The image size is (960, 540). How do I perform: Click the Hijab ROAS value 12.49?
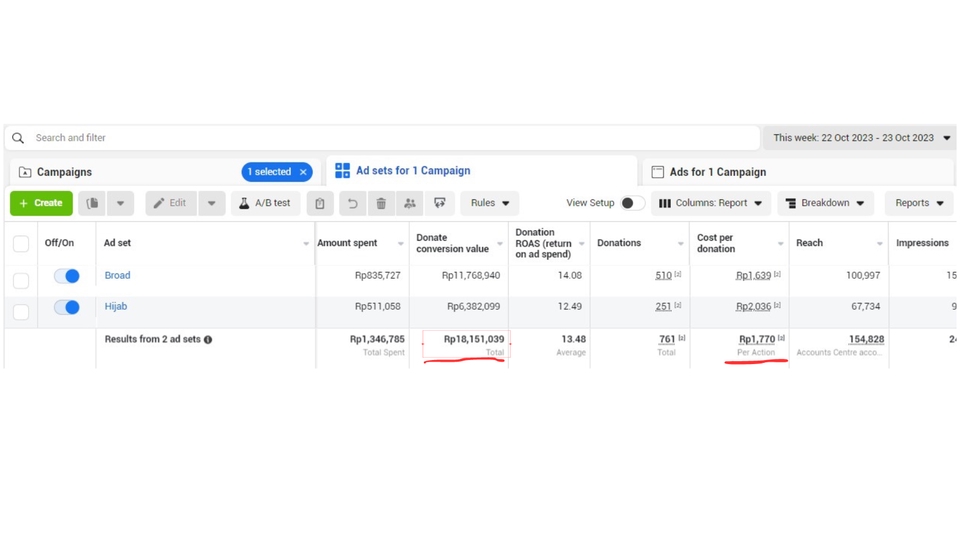tap(569, 306)
